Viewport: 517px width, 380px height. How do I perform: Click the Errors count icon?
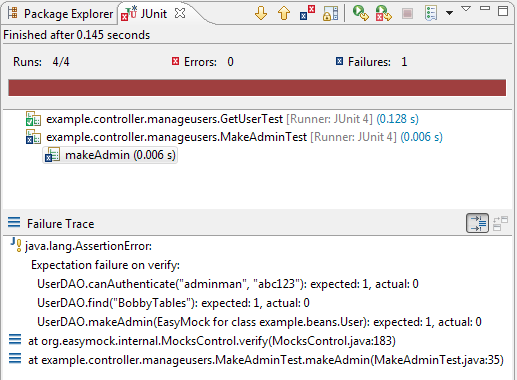[175, 61]
